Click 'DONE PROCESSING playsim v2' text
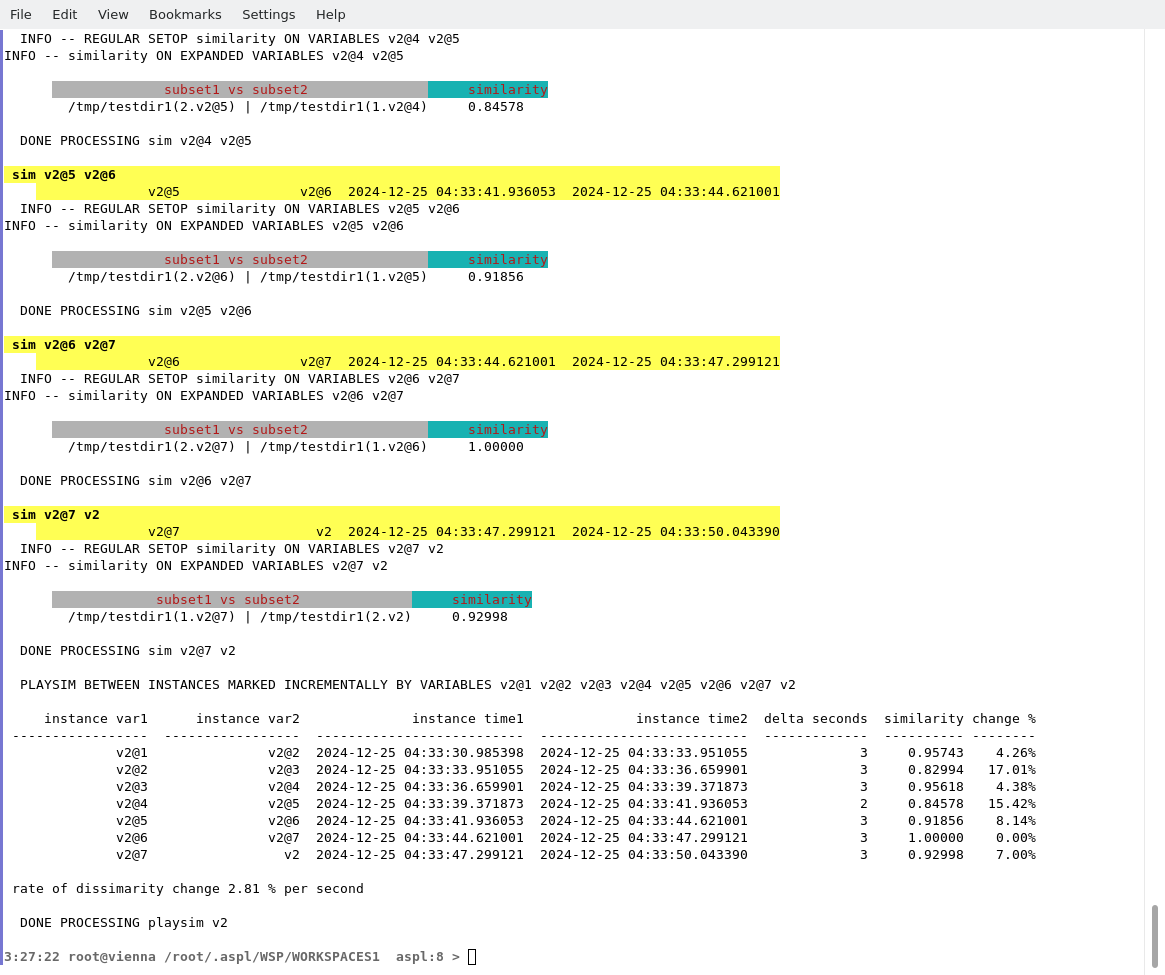The height and width of the screenshot is (975, 1165). point(124,923)
